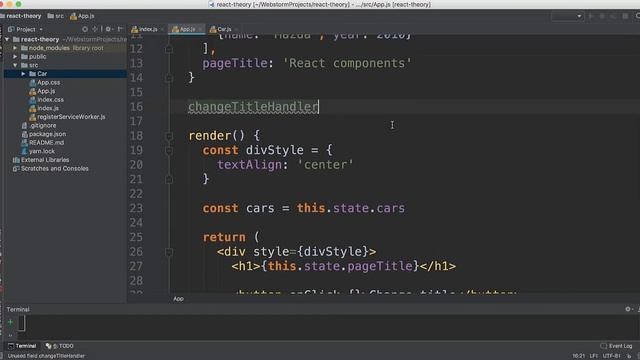Click LF line separator in status bar
This screenshot has width=640, height=360.
[593, 356]
